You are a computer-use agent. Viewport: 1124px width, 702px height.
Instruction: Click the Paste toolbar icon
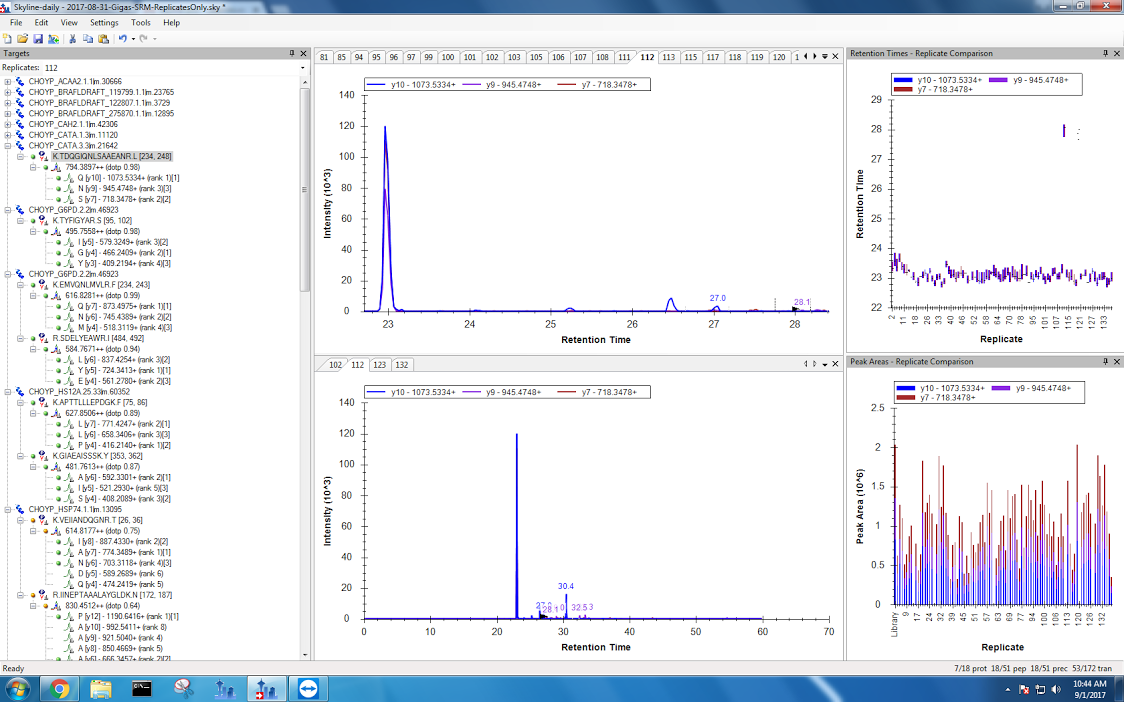click(103, 39)
